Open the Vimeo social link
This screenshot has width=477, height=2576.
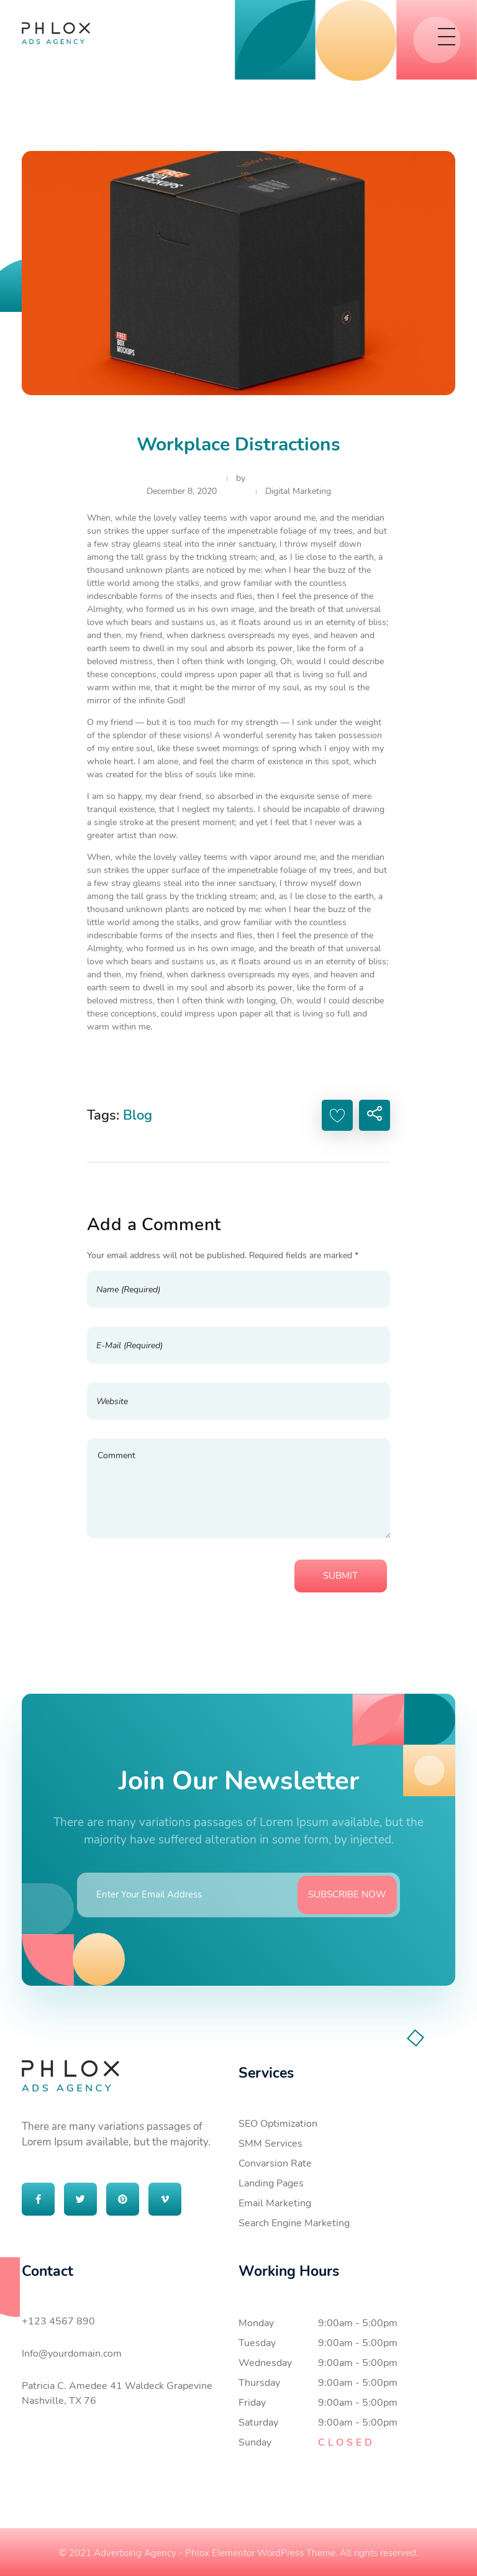tap(165, 2199)
